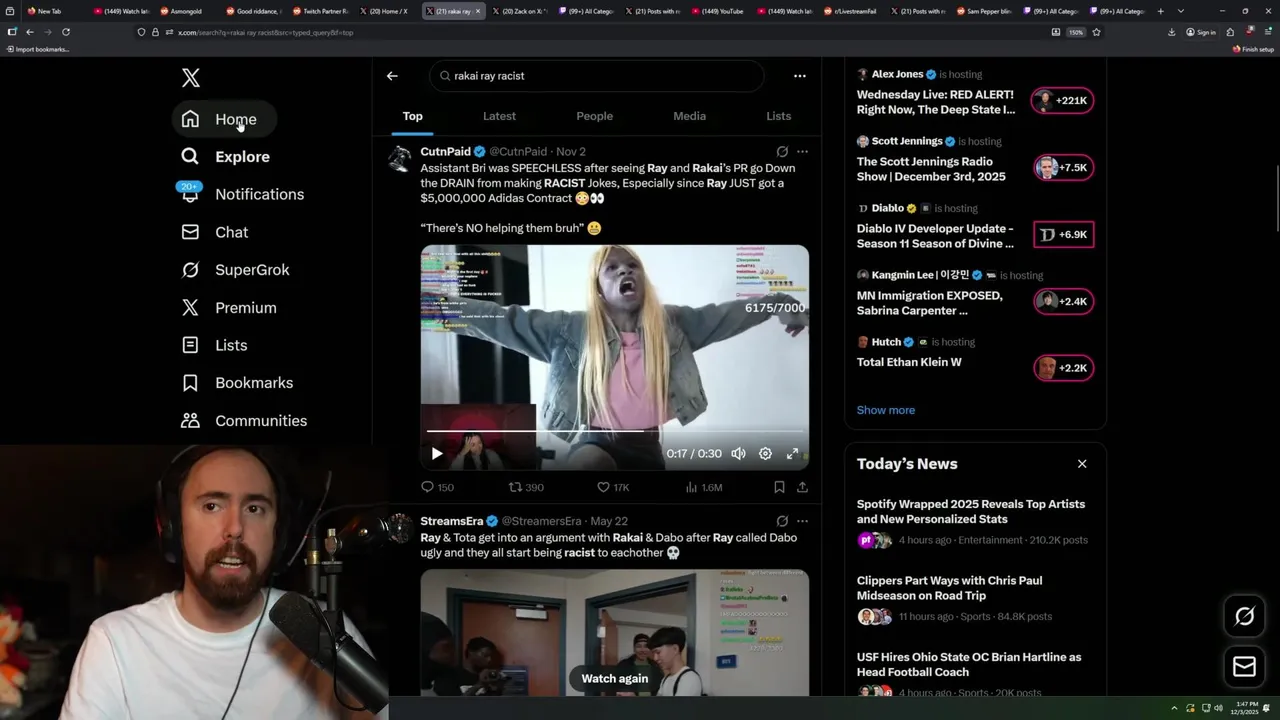The width and height of the screenshot is (1280, 720).
Task: Share the CutnPaid post
Action: tap(802, 487)
